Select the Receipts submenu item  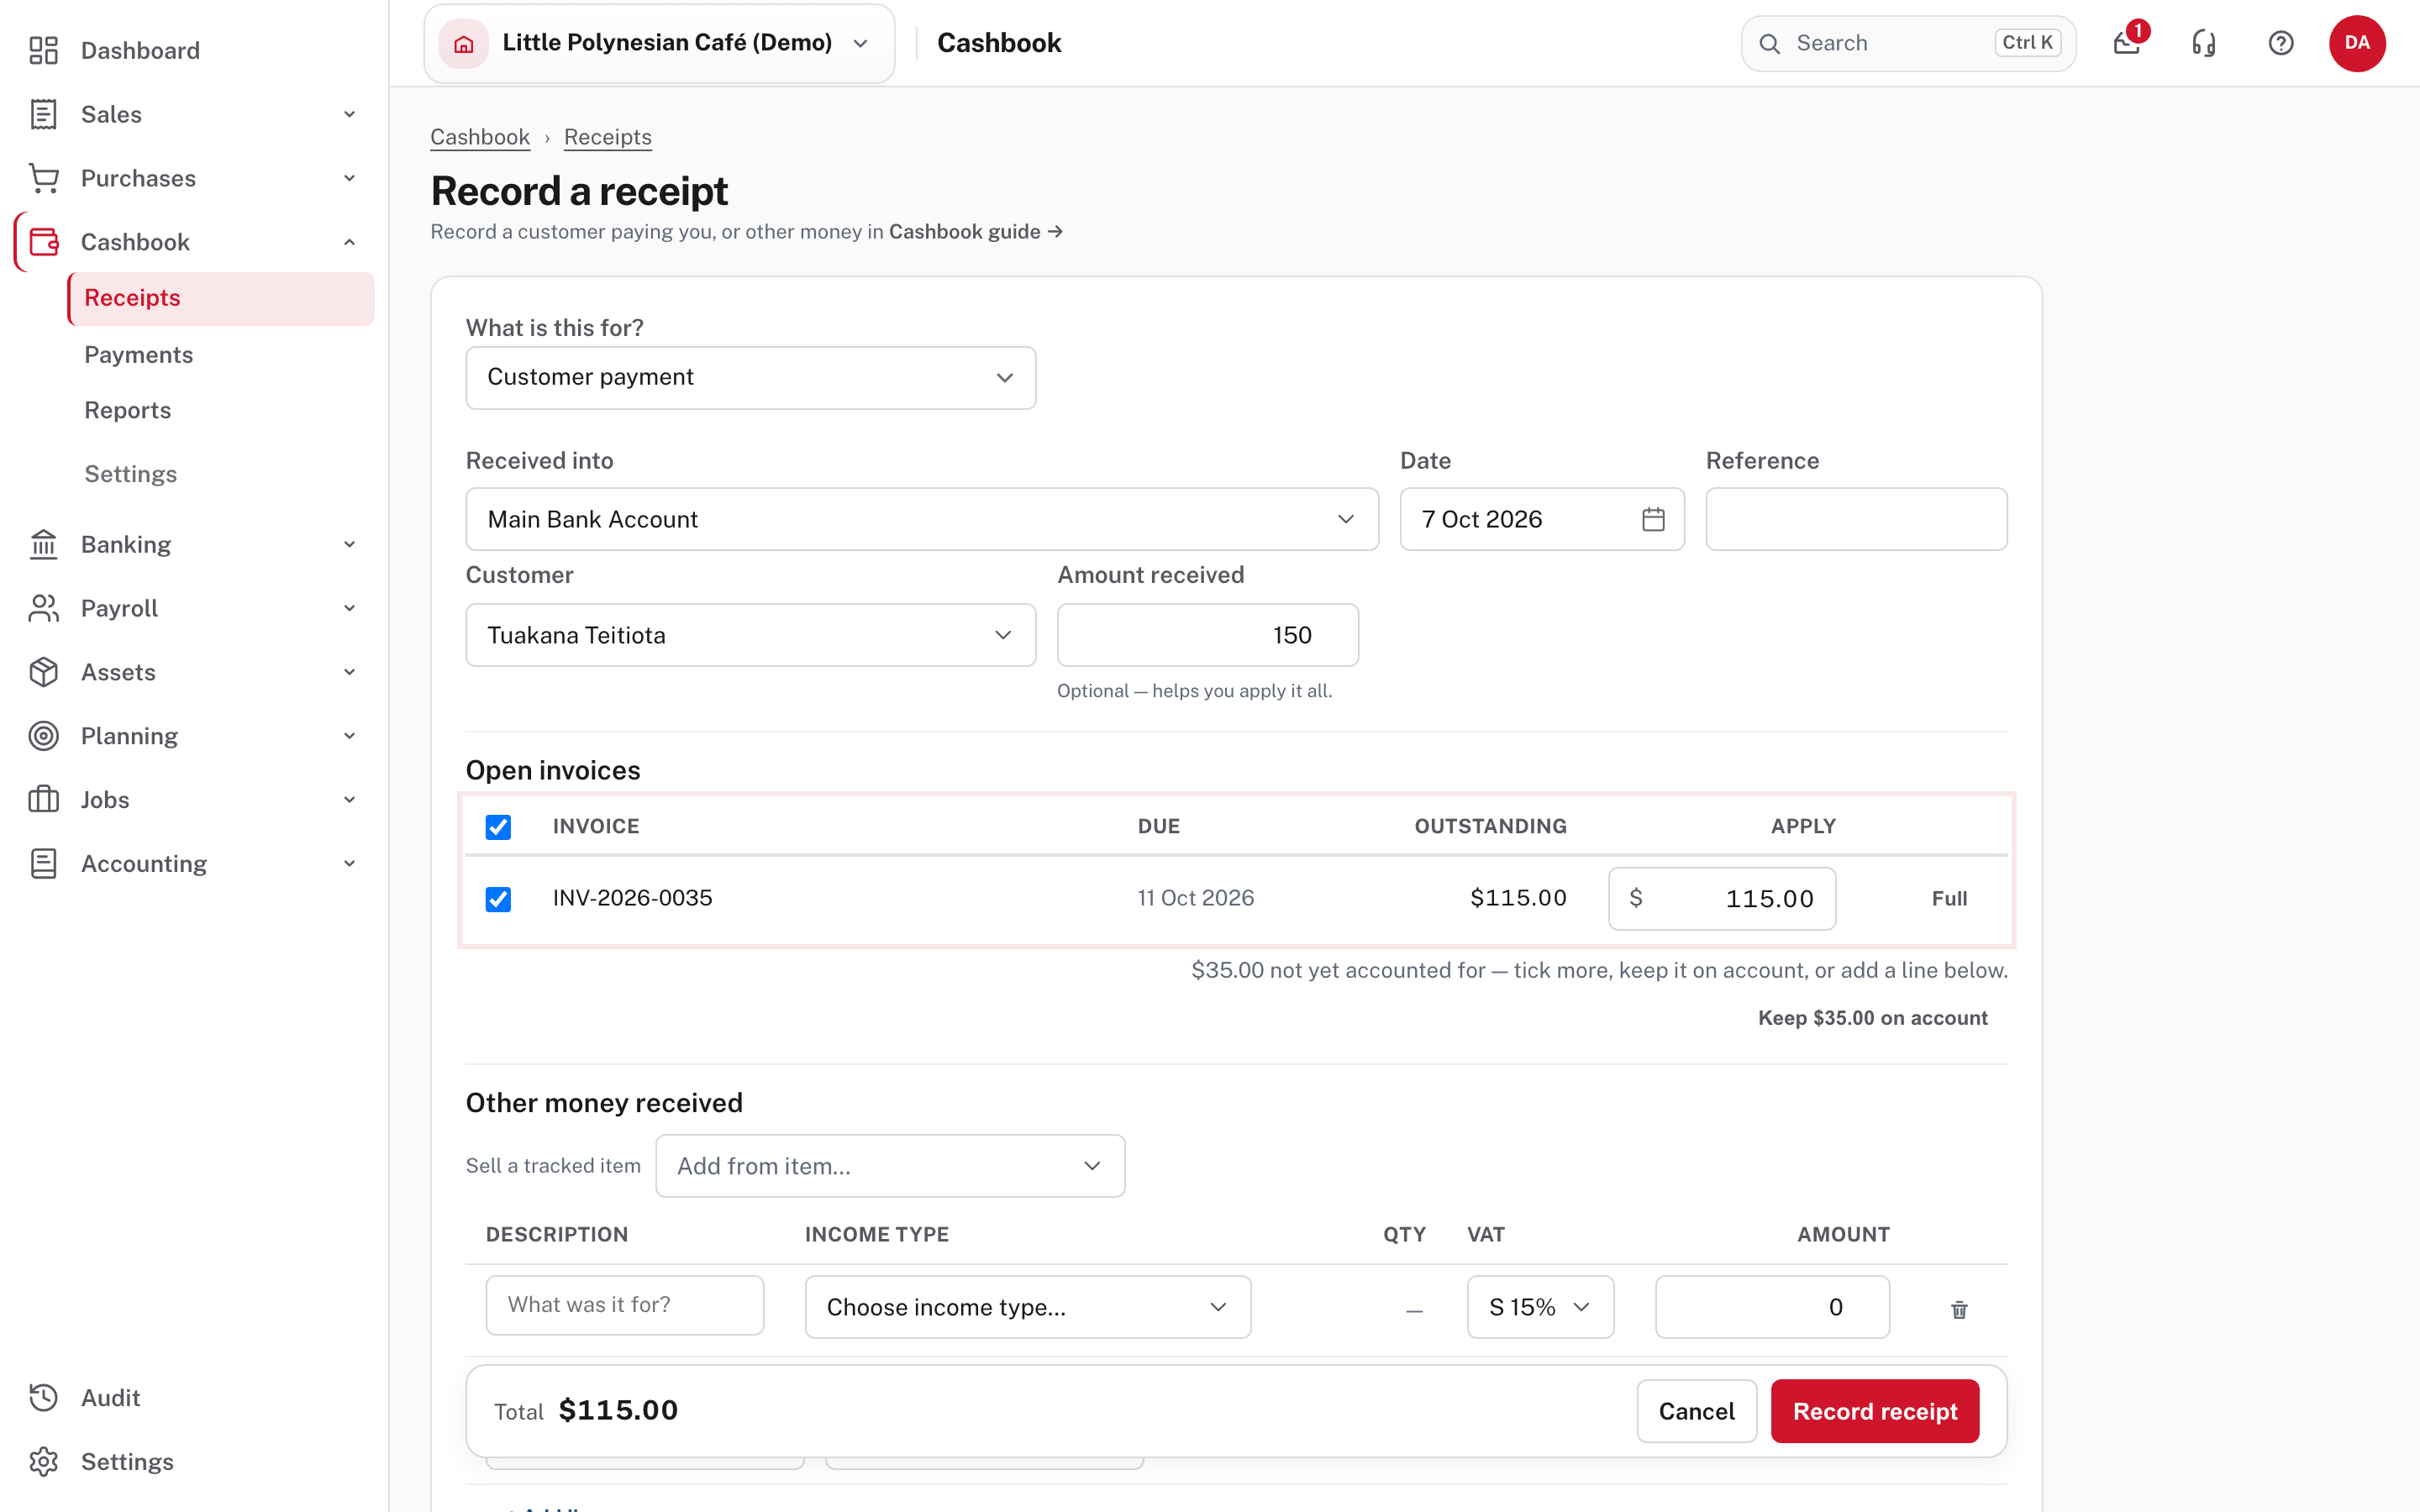point(221,298)
